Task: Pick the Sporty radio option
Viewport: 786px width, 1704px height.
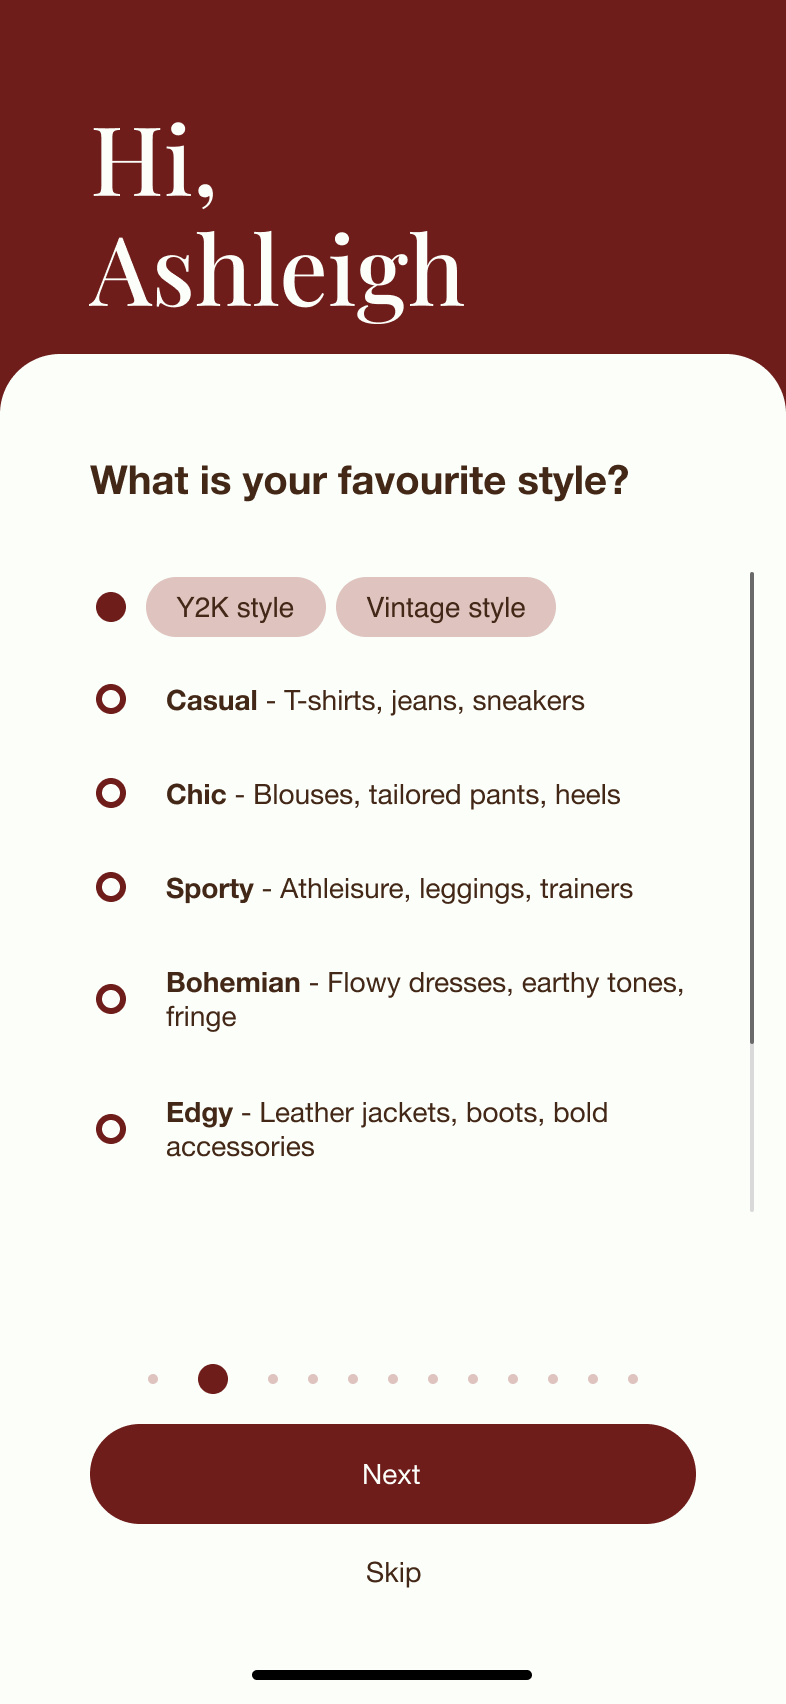Action: pos(111,888)
